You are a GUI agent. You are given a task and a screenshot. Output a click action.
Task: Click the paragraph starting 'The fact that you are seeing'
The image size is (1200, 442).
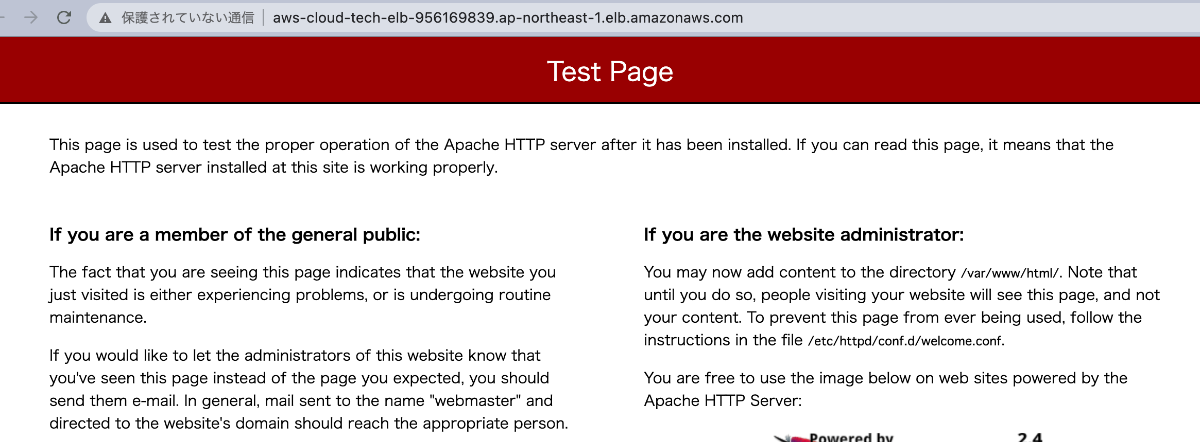303,295
